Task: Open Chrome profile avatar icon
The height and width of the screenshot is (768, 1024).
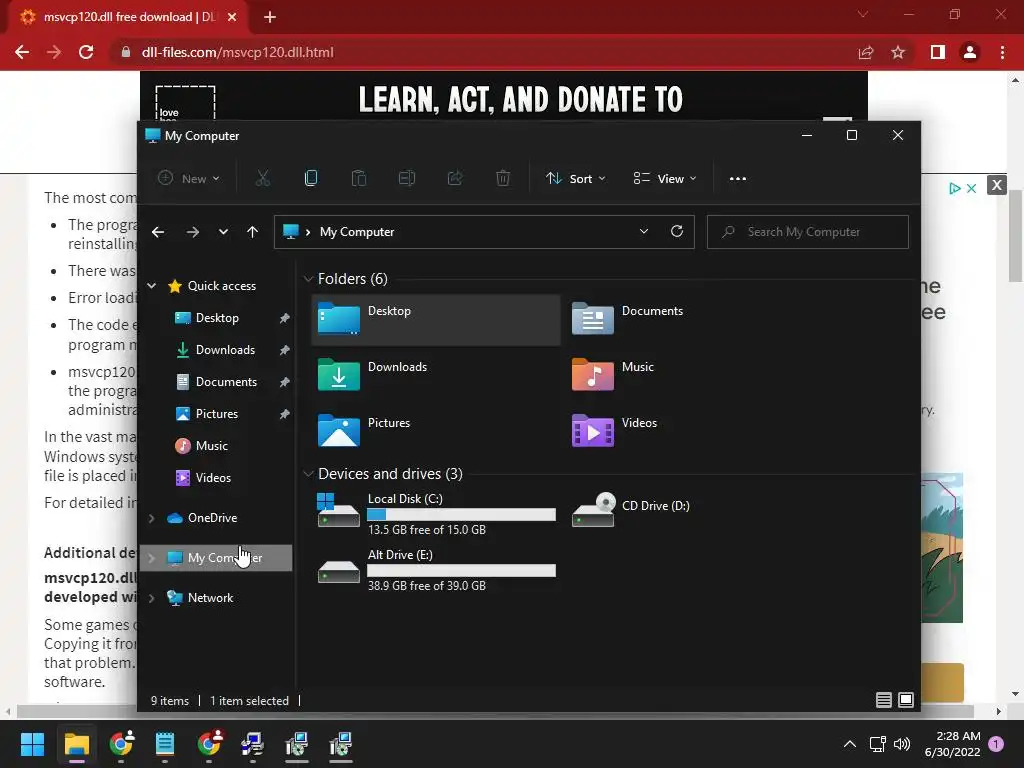Action: click(x=970, y=52)
